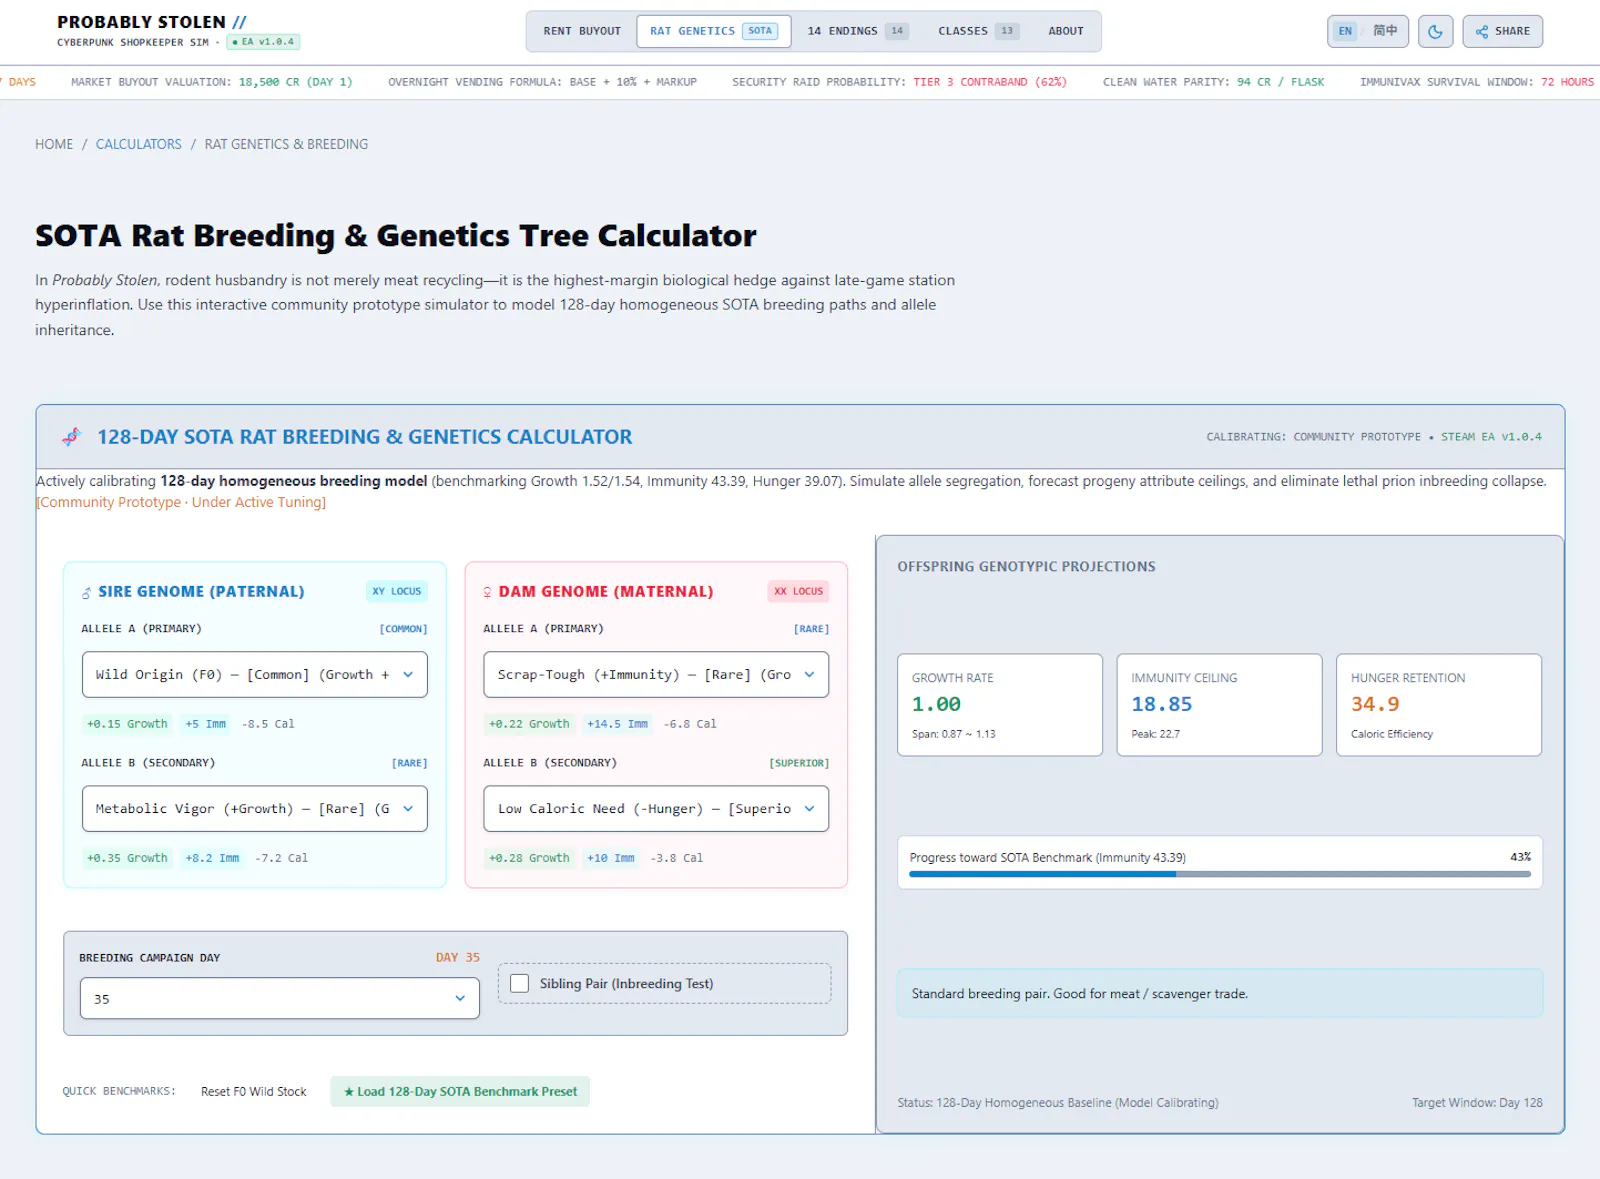Image resolution: width=1600 pixels, height=1179 pixels.
Task: Click the SOTA badge on Rat Genetics tab
Action: (760, 31)
